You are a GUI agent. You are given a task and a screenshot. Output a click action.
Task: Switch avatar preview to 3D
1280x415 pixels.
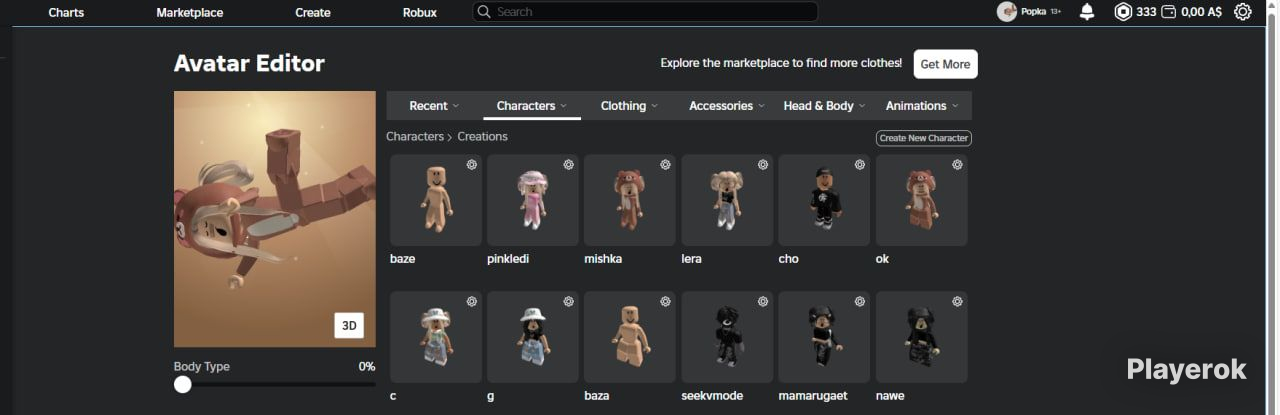349,325
